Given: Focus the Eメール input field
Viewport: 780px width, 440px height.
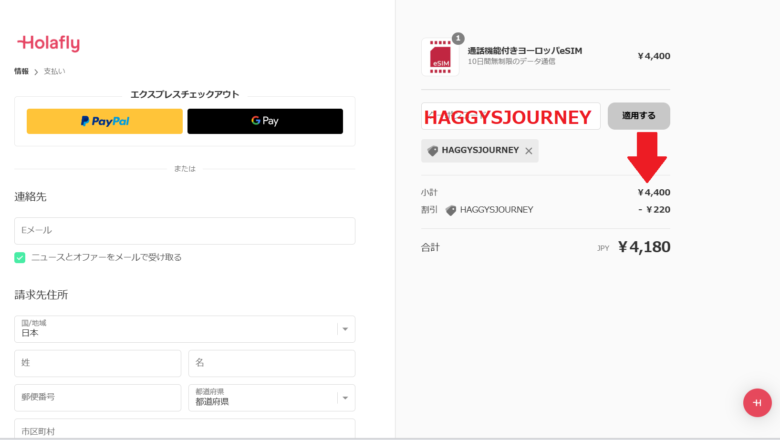Looking at the screenshot, I should 185,231.
